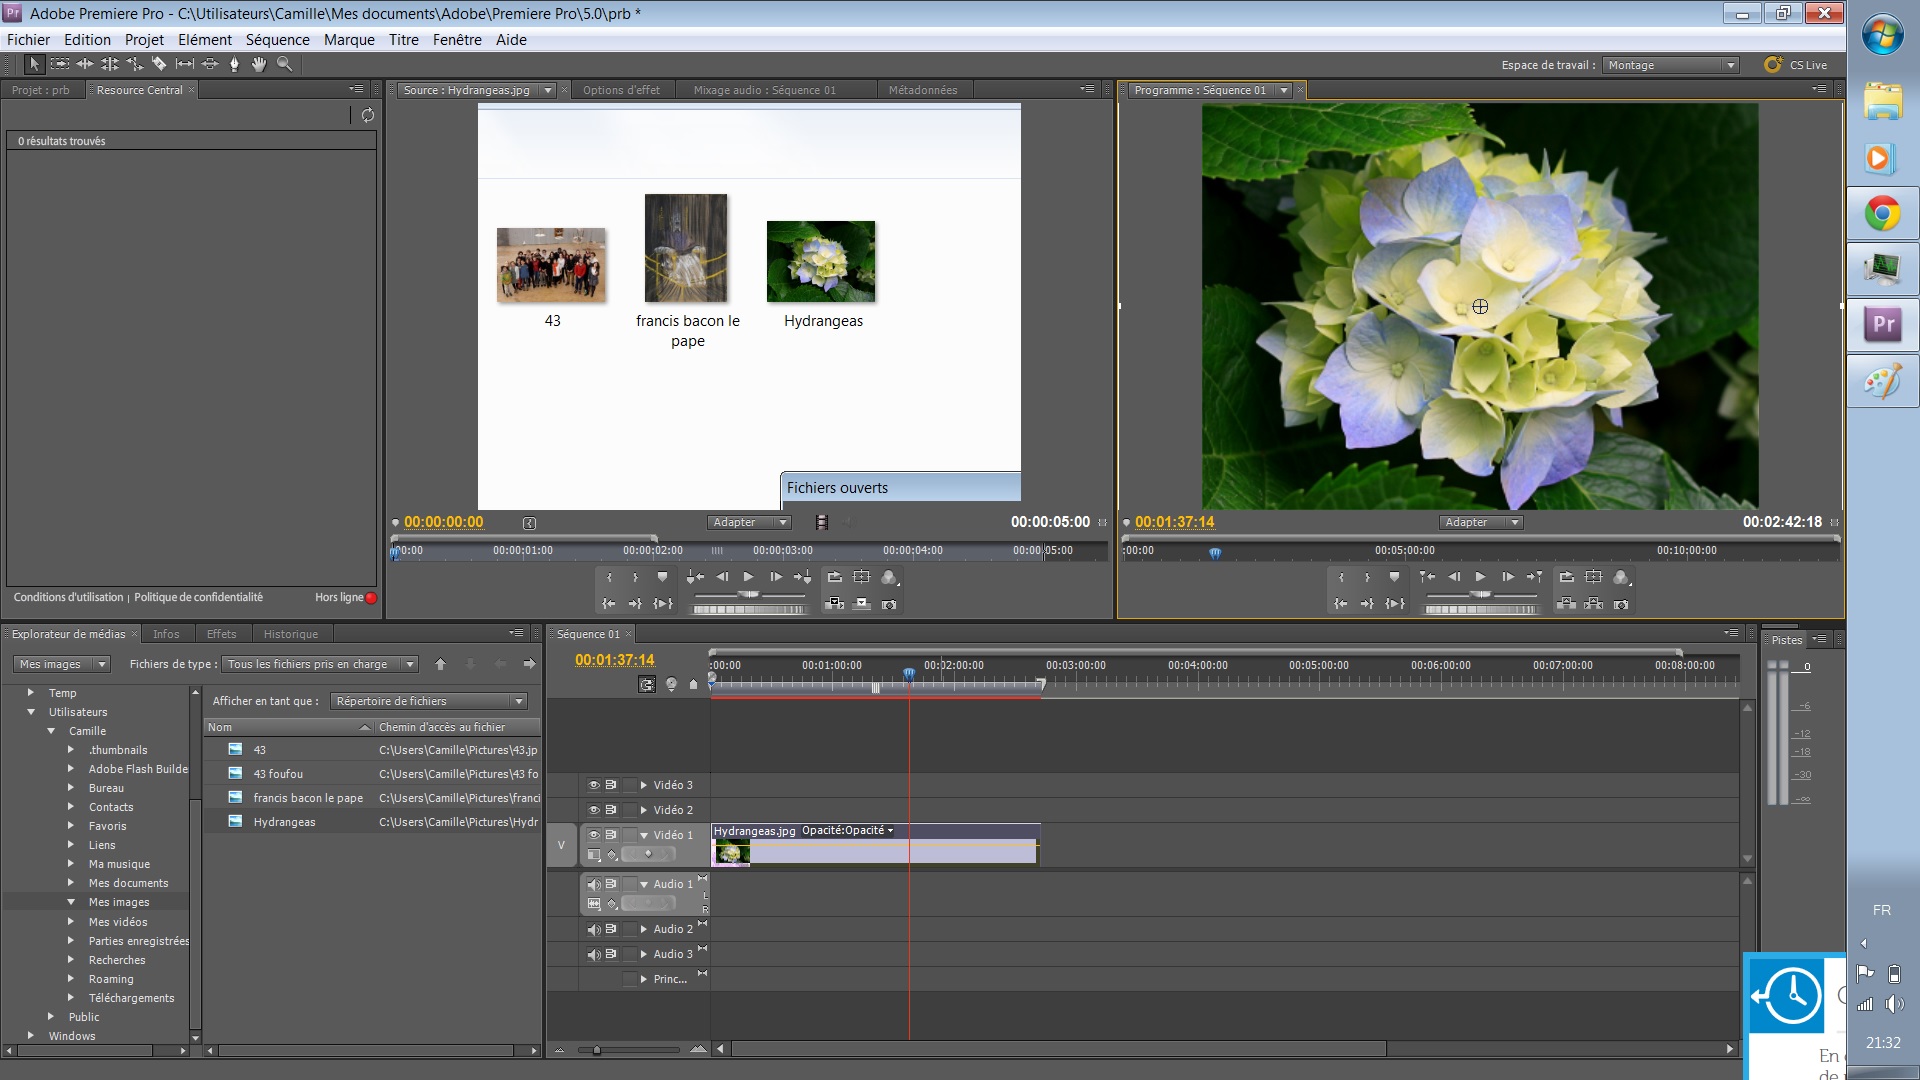
Task: Select the Selection arrow tool
Action: point(34,64)
